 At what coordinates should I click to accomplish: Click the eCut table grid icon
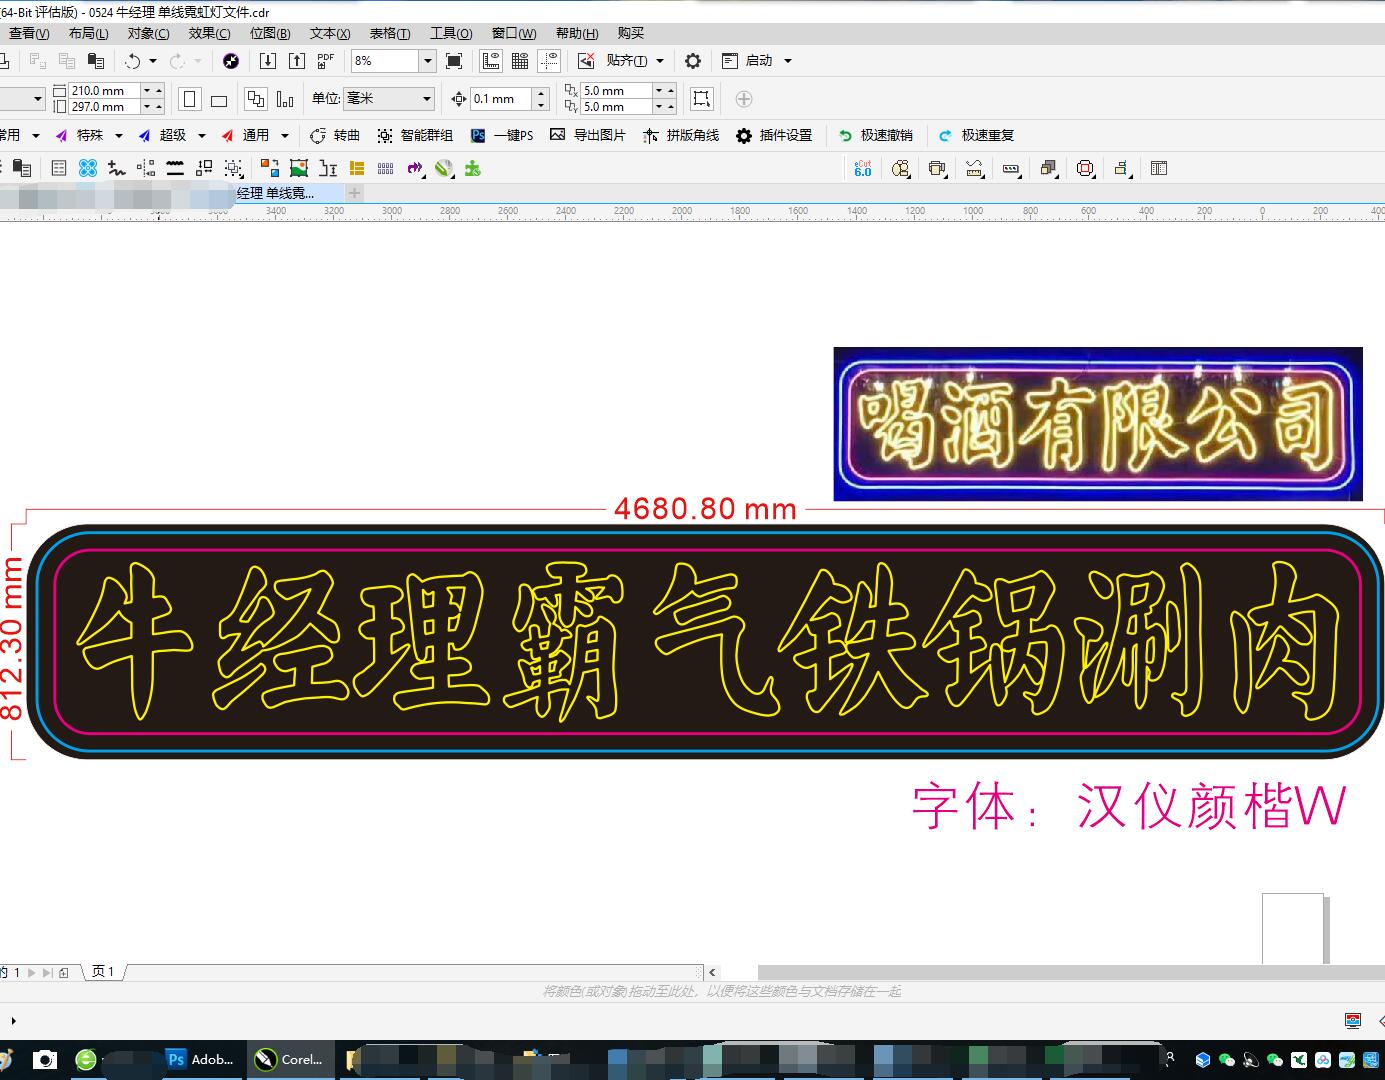pyautogui.click(x=1159, y=168)
